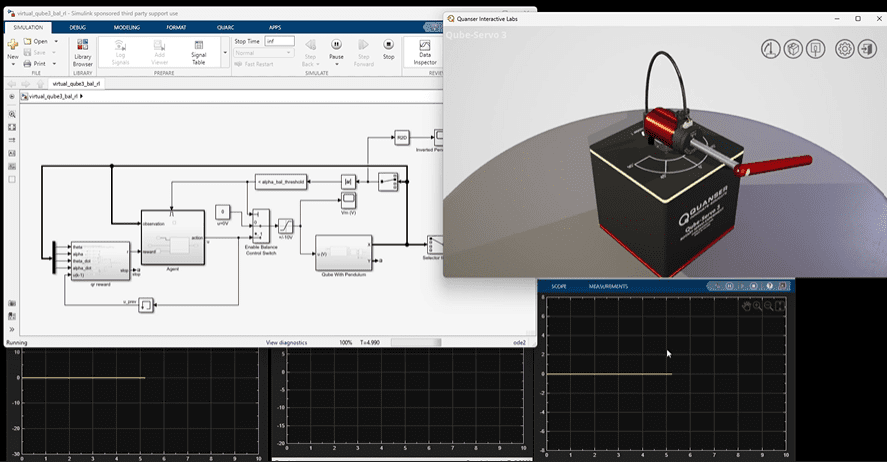Image resolution: width=887 pixels, height=462 pixels.
Task: Click the pendulum view icon in Quanser Labs
Action: [770, 49]
